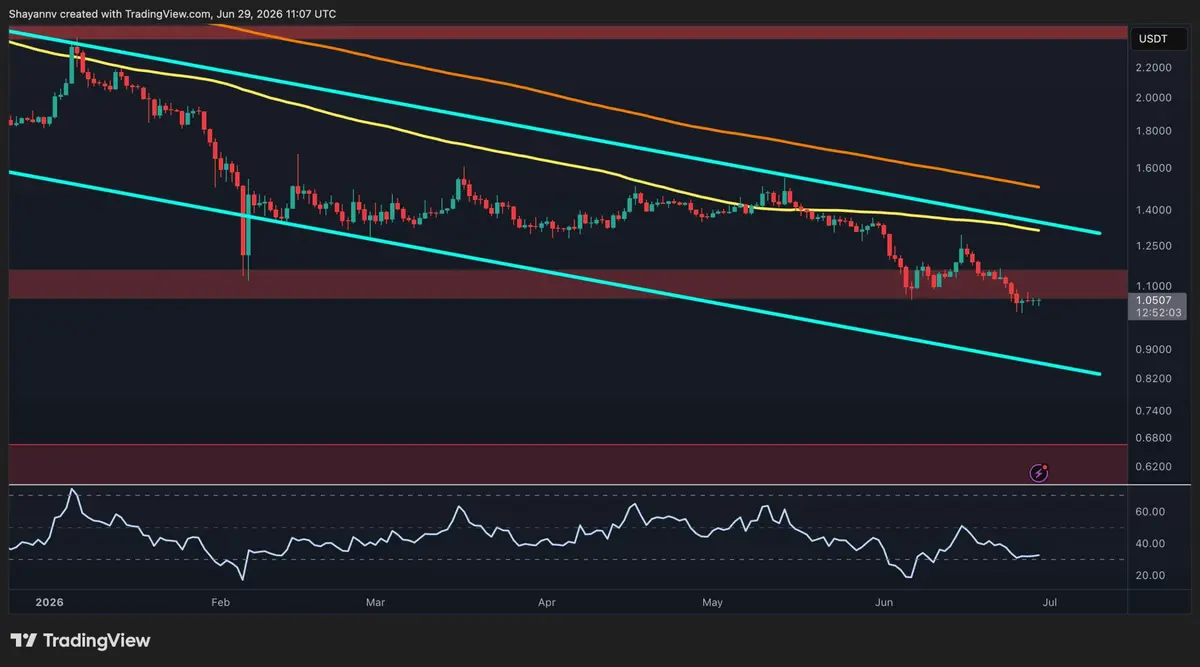Click the 0.9000 price axis label
The image size is (1200, 667).
pos(1154,349)
